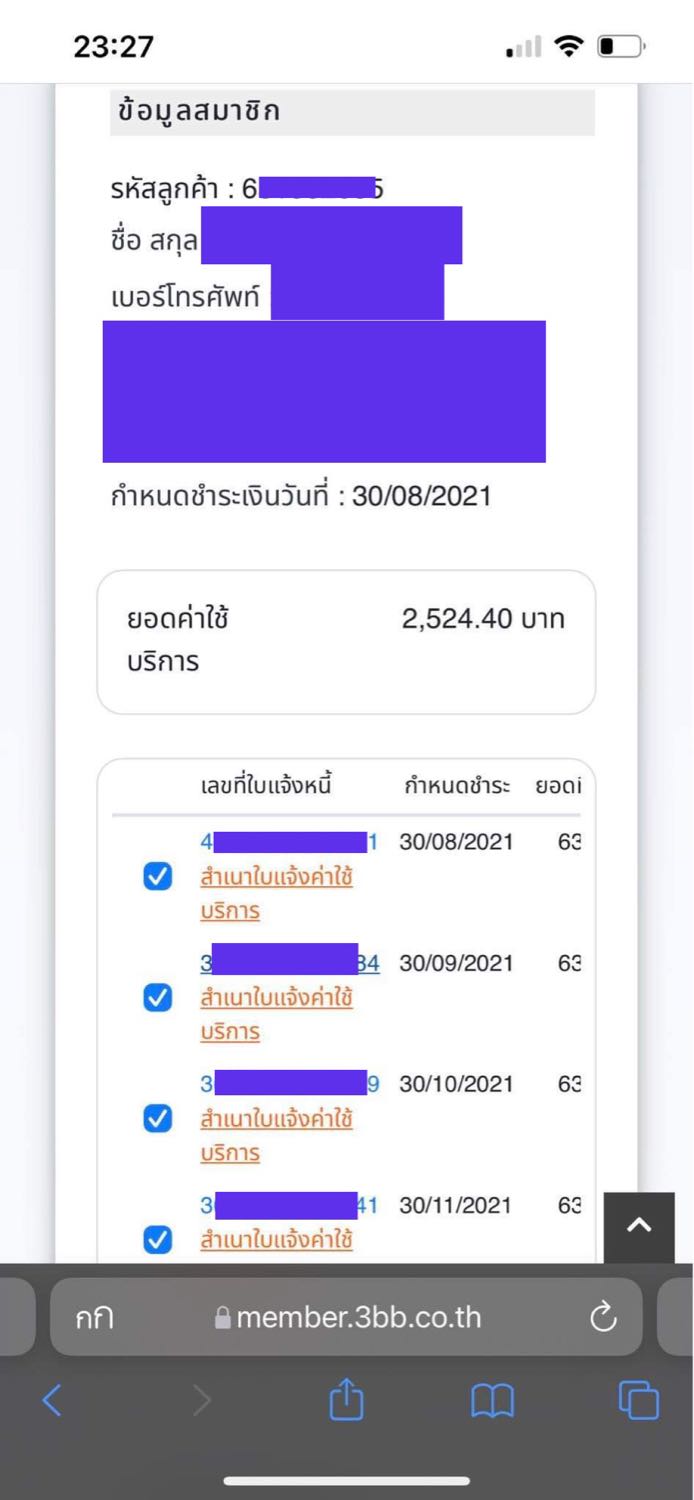Image resolution: width=694 pixels, height=1500 pixels.
Task: Toggle the checkbox for invoice due 30/11/2021
Action: pyautogui.click(x=158, y=1240)
